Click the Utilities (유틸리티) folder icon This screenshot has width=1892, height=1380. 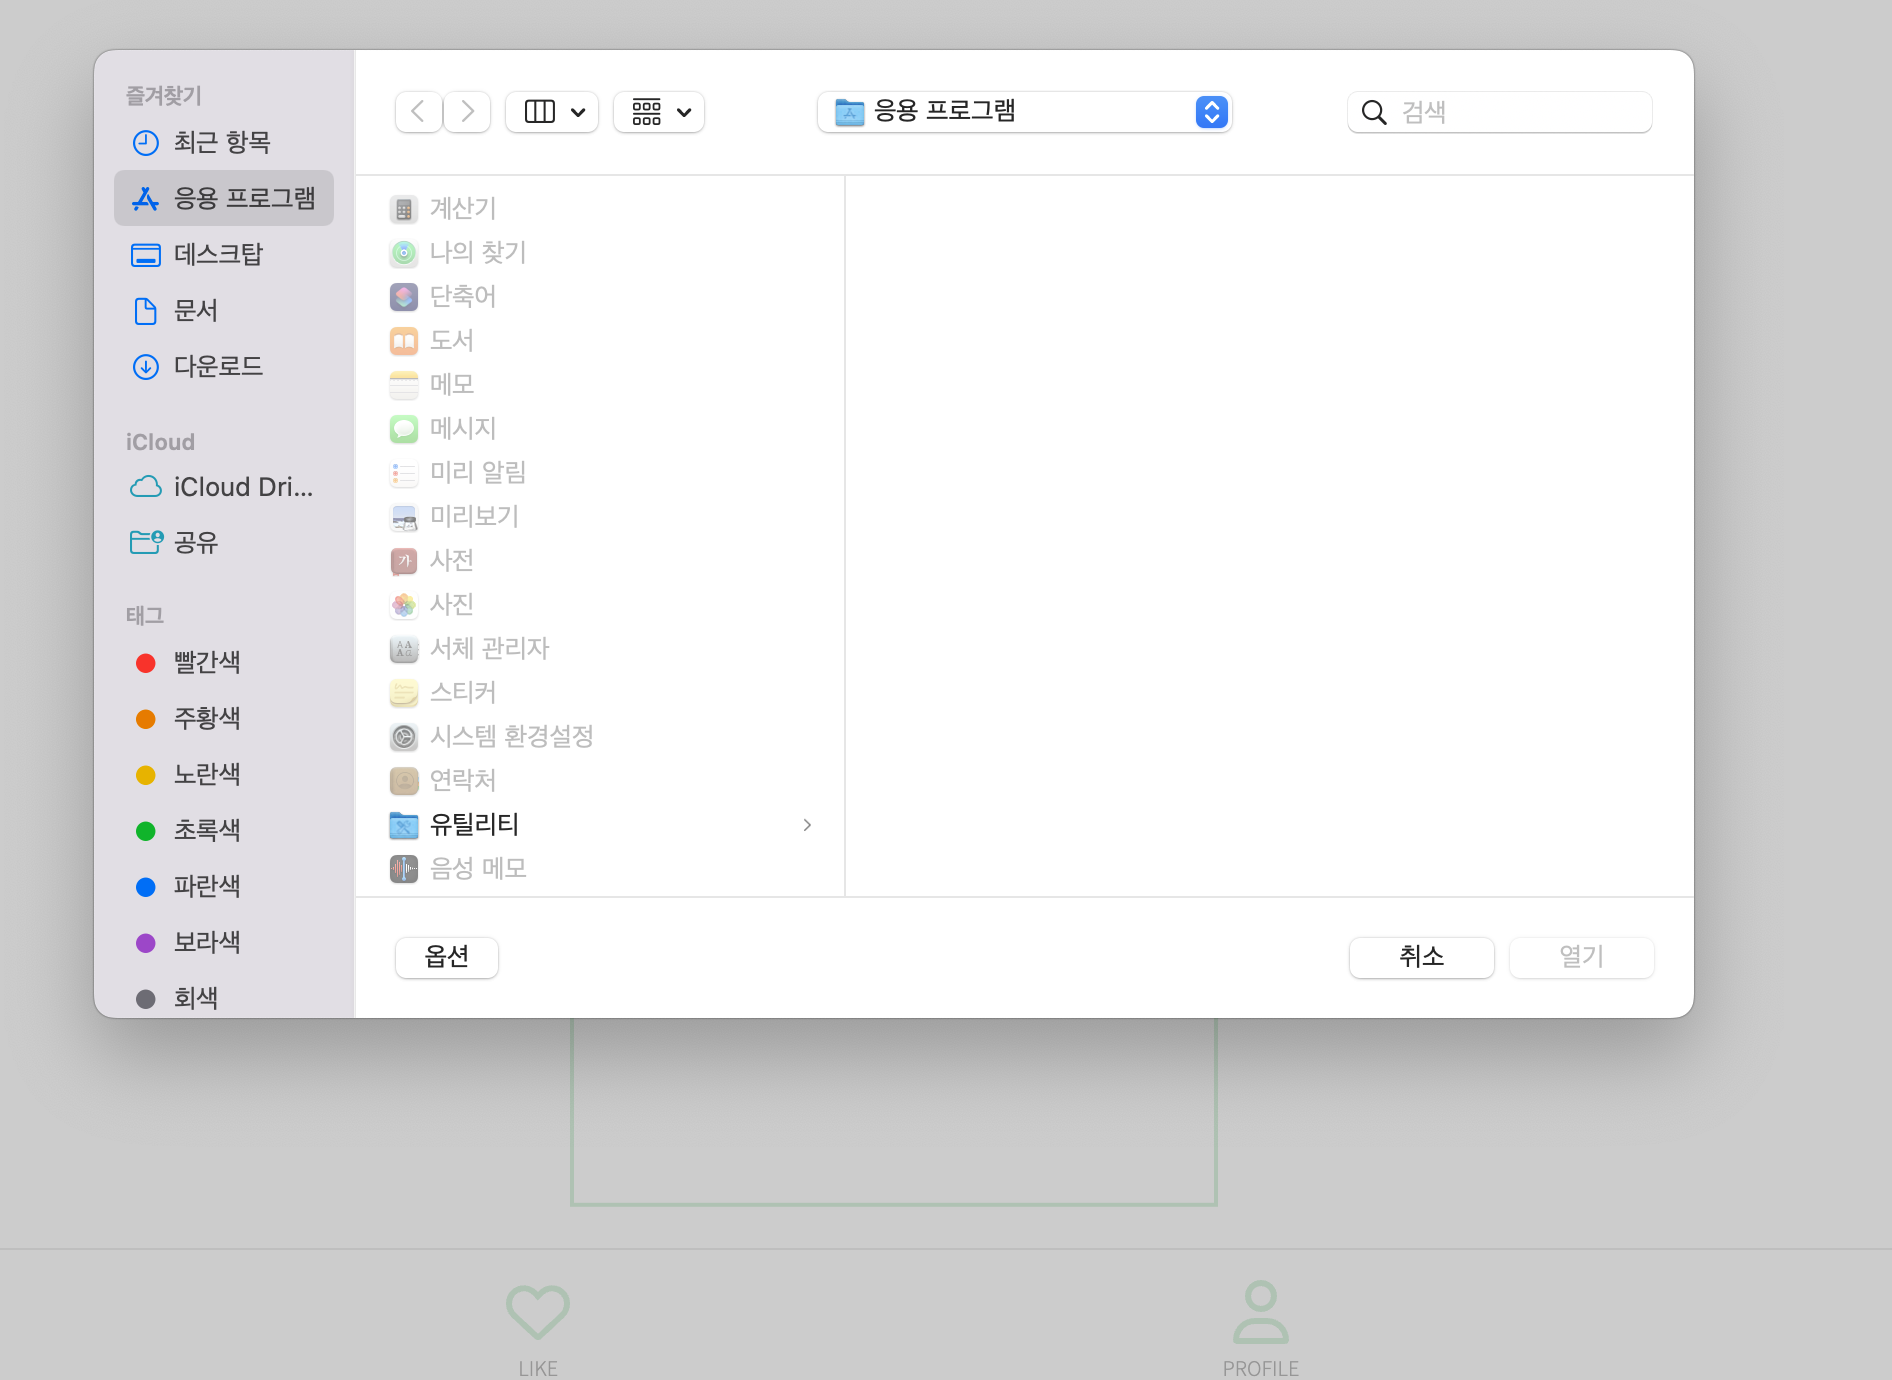404,825
